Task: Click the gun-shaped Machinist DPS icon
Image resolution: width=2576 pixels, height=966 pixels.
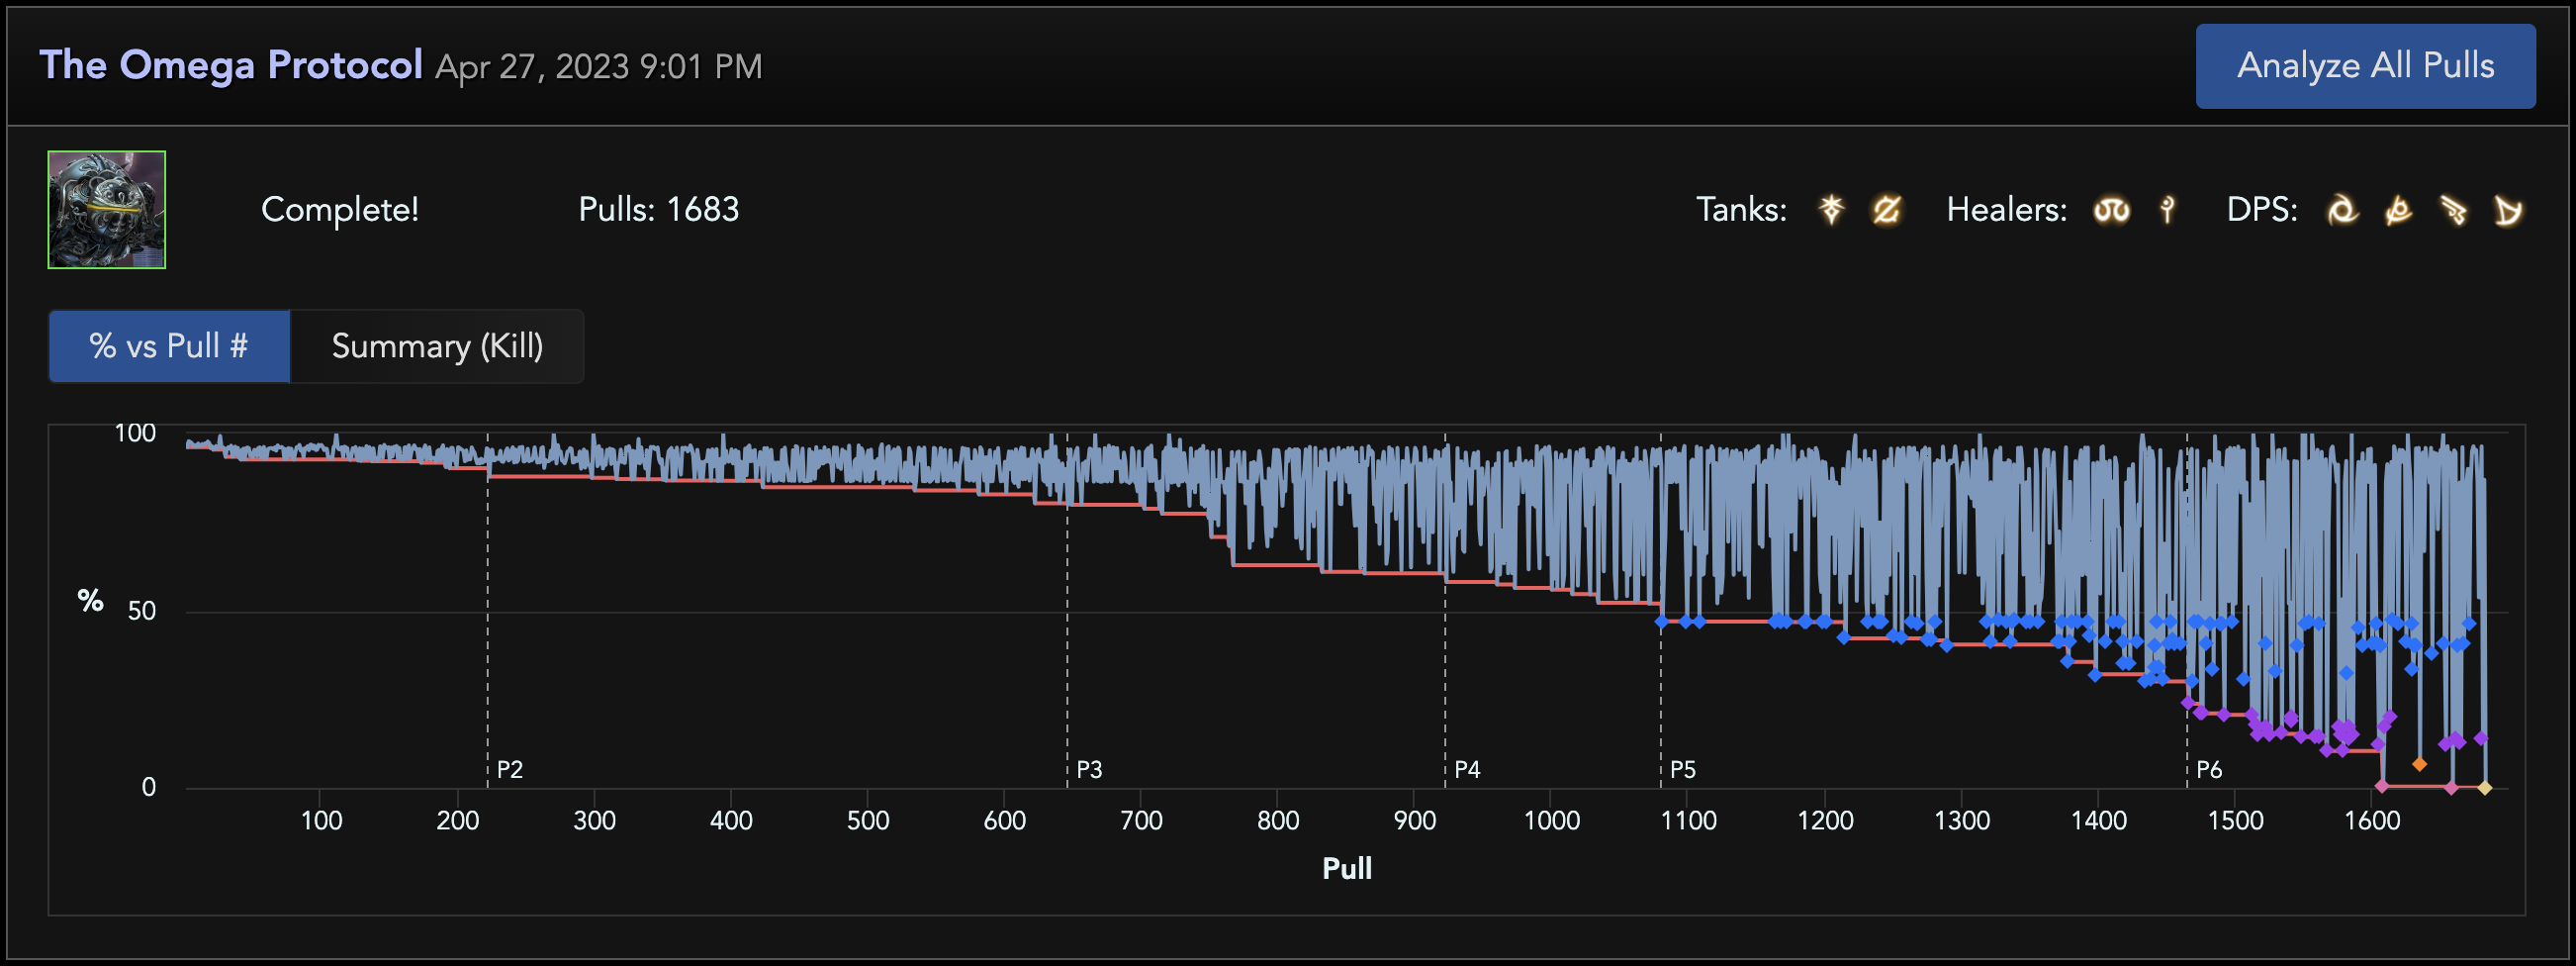Action: [x=2453, y=210]
